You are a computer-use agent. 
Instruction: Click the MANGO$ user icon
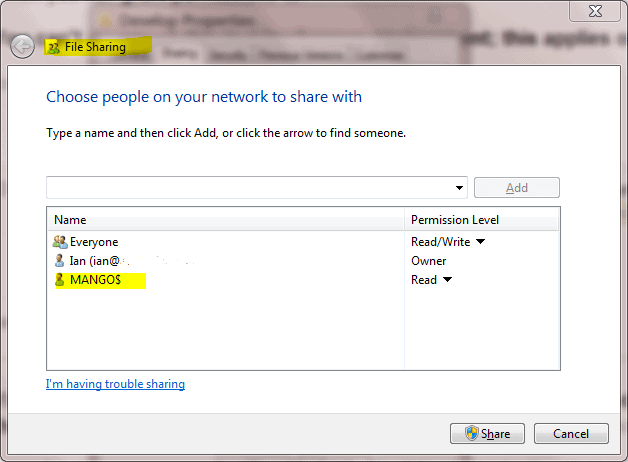[x=60, y=280]
